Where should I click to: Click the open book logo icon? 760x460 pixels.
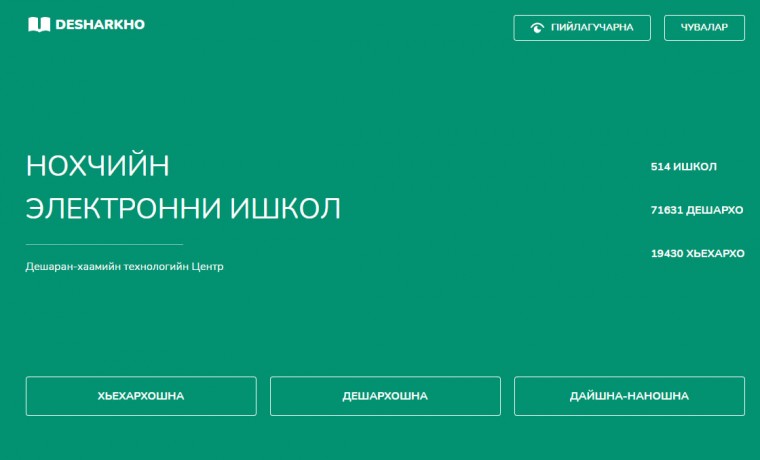(38, 25)
